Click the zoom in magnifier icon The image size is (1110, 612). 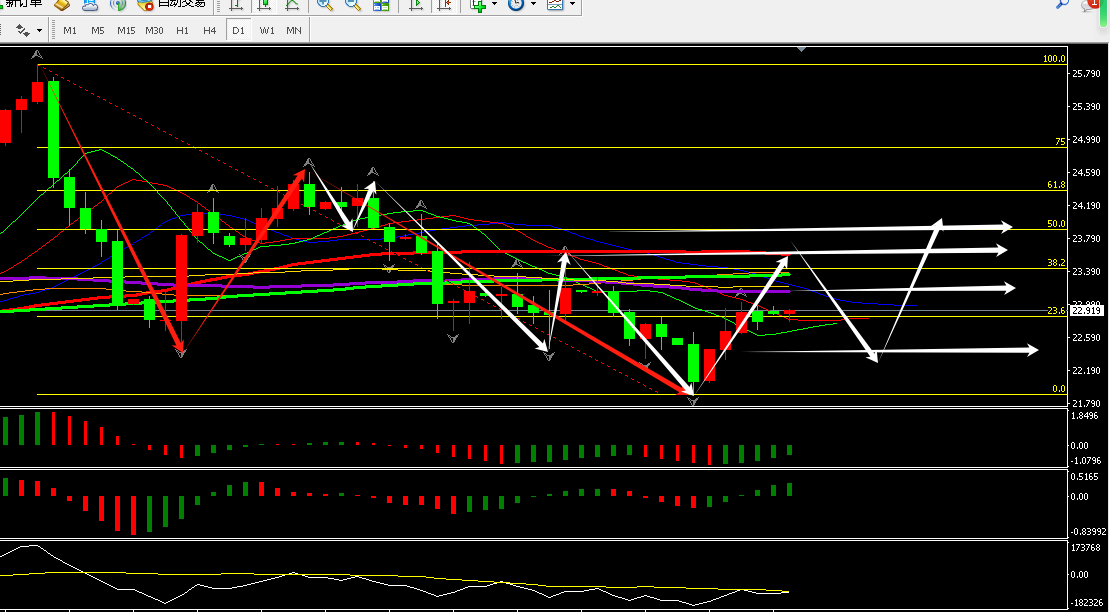coord(325,5)
